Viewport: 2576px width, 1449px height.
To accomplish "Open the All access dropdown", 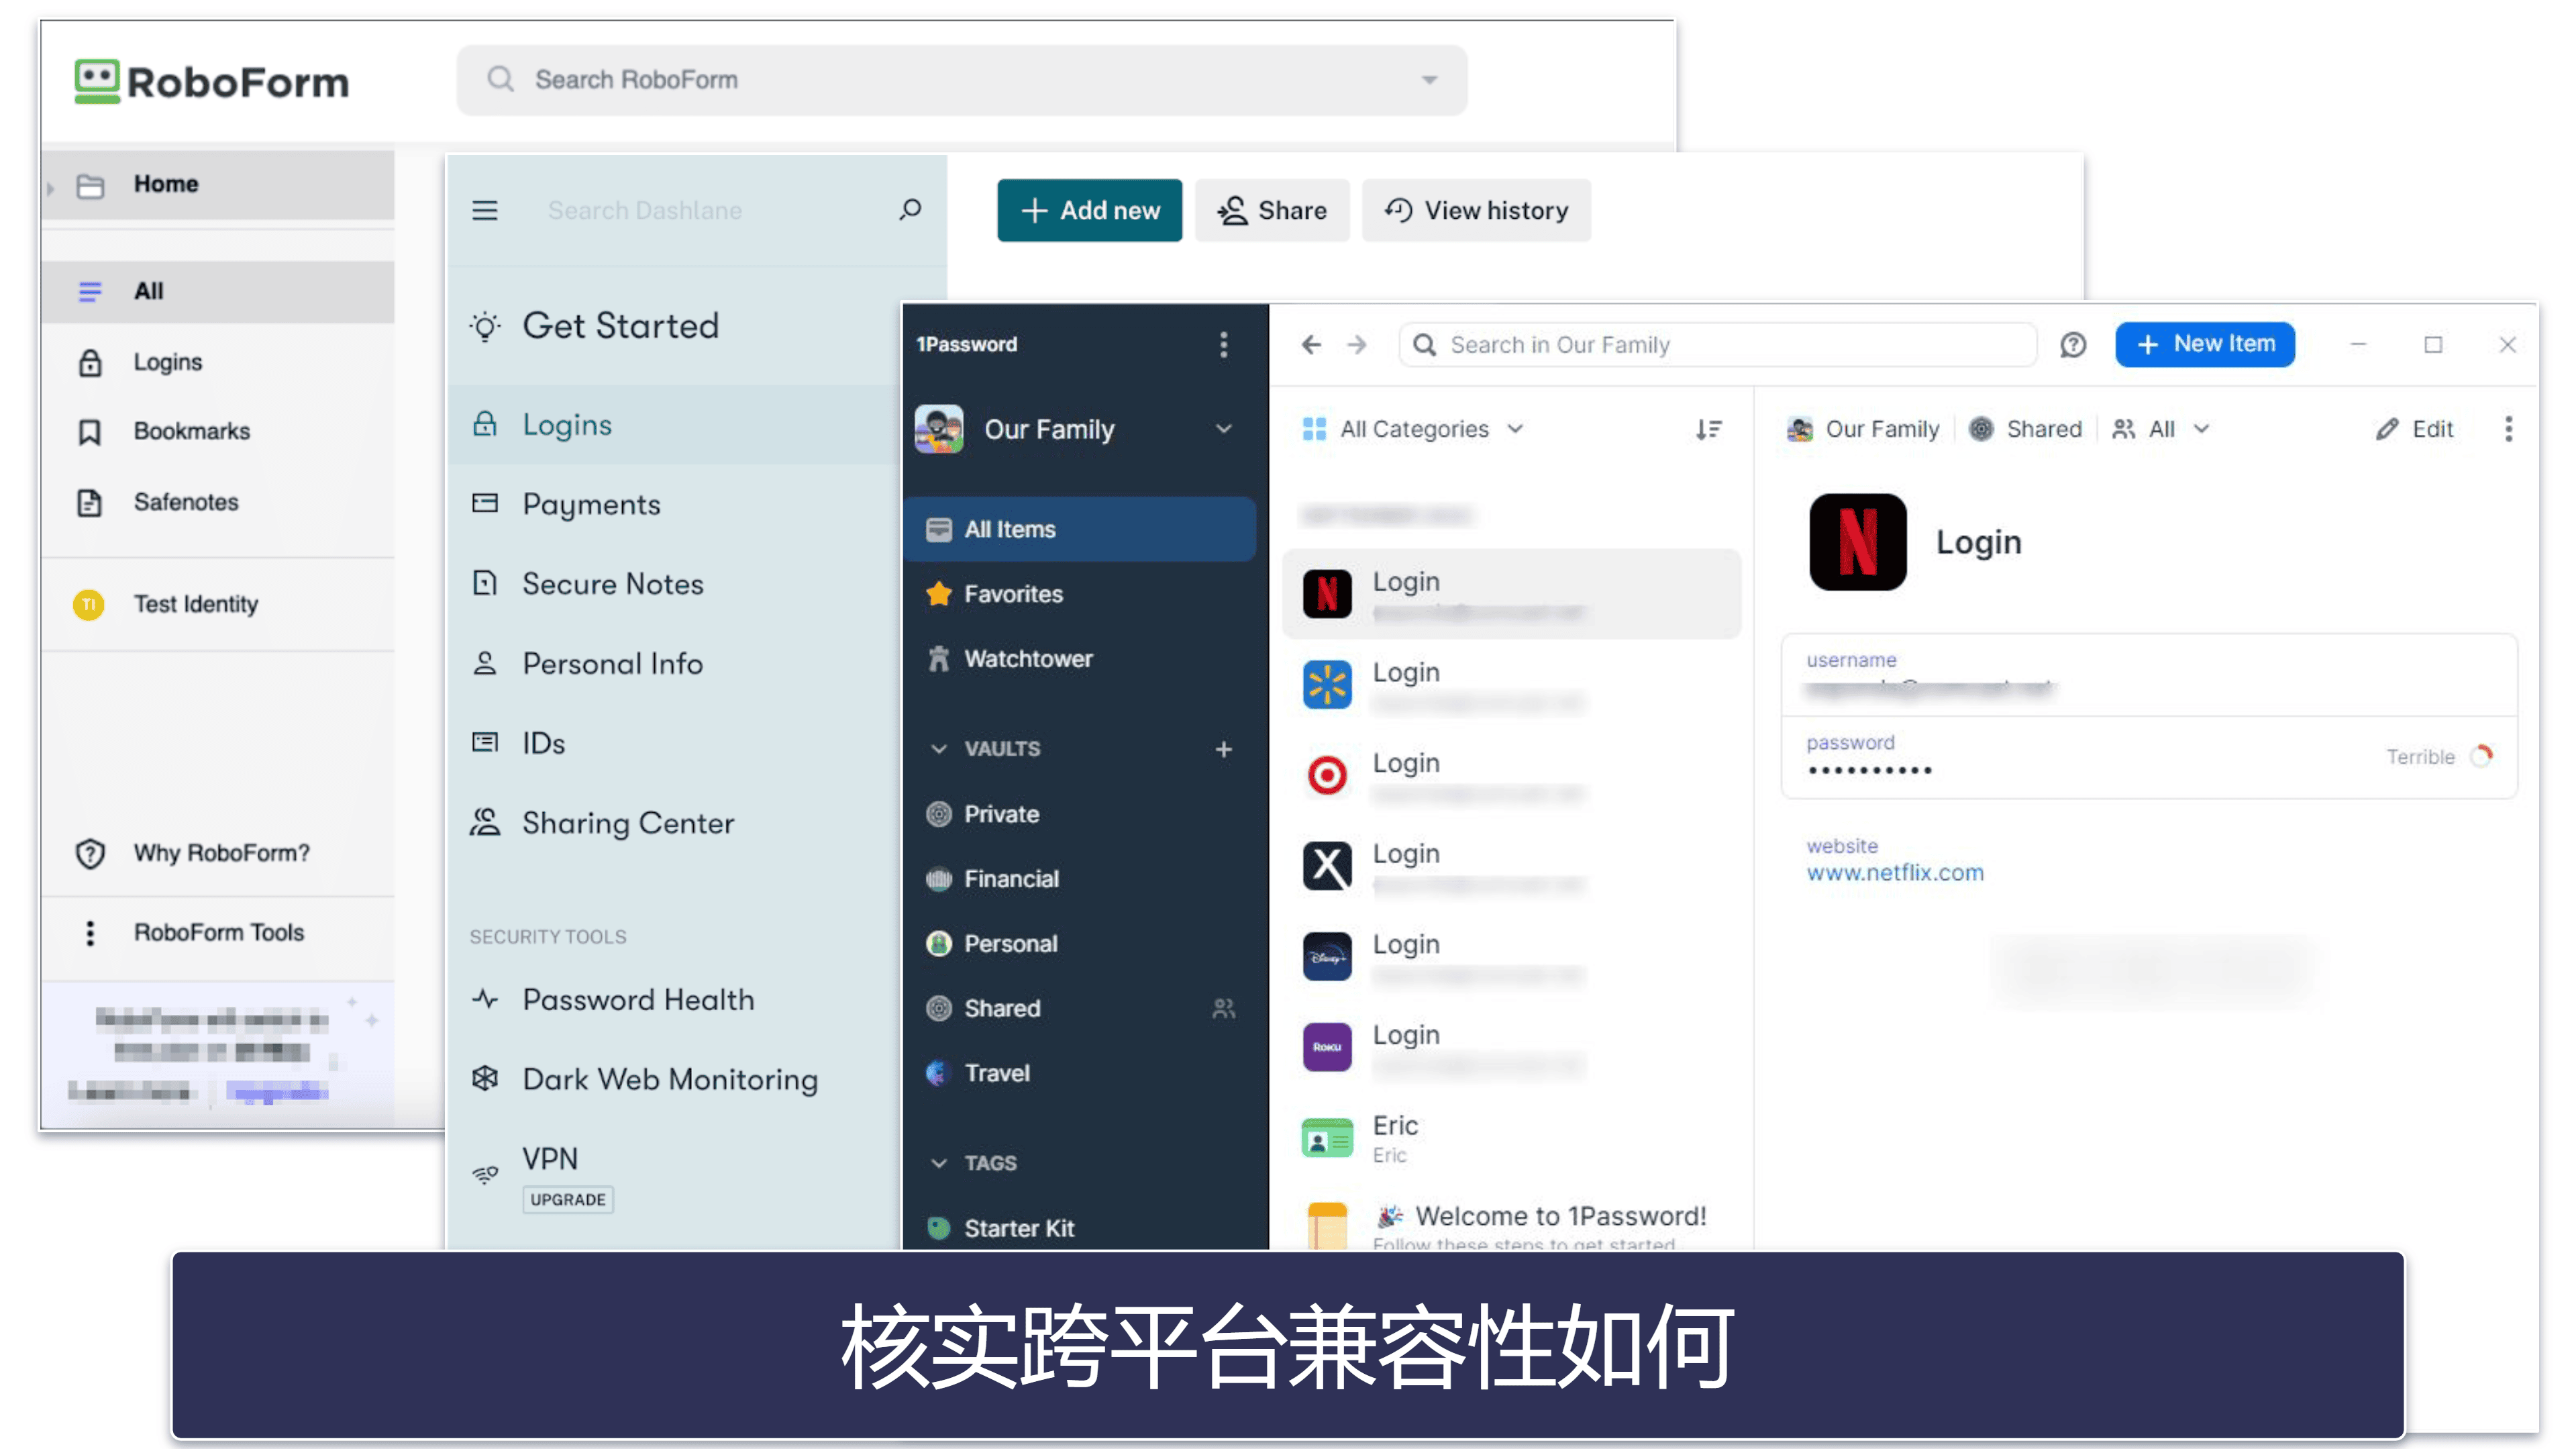I will 2161,429.
